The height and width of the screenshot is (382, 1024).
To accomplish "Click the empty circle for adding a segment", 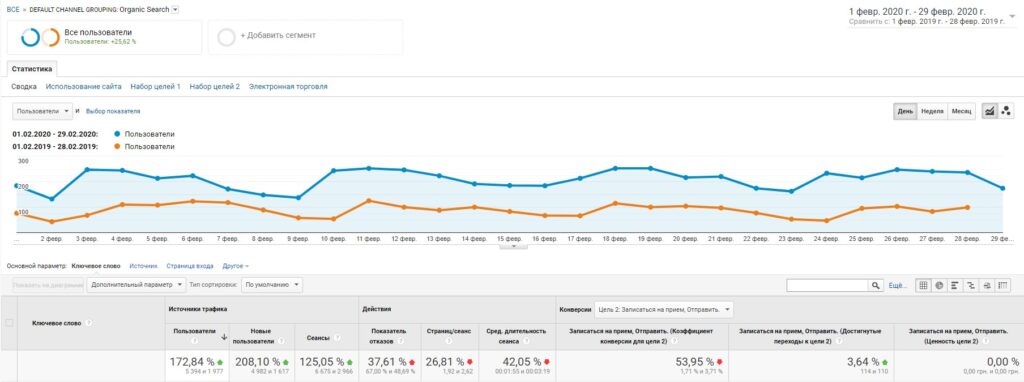I will click(227, 37).
